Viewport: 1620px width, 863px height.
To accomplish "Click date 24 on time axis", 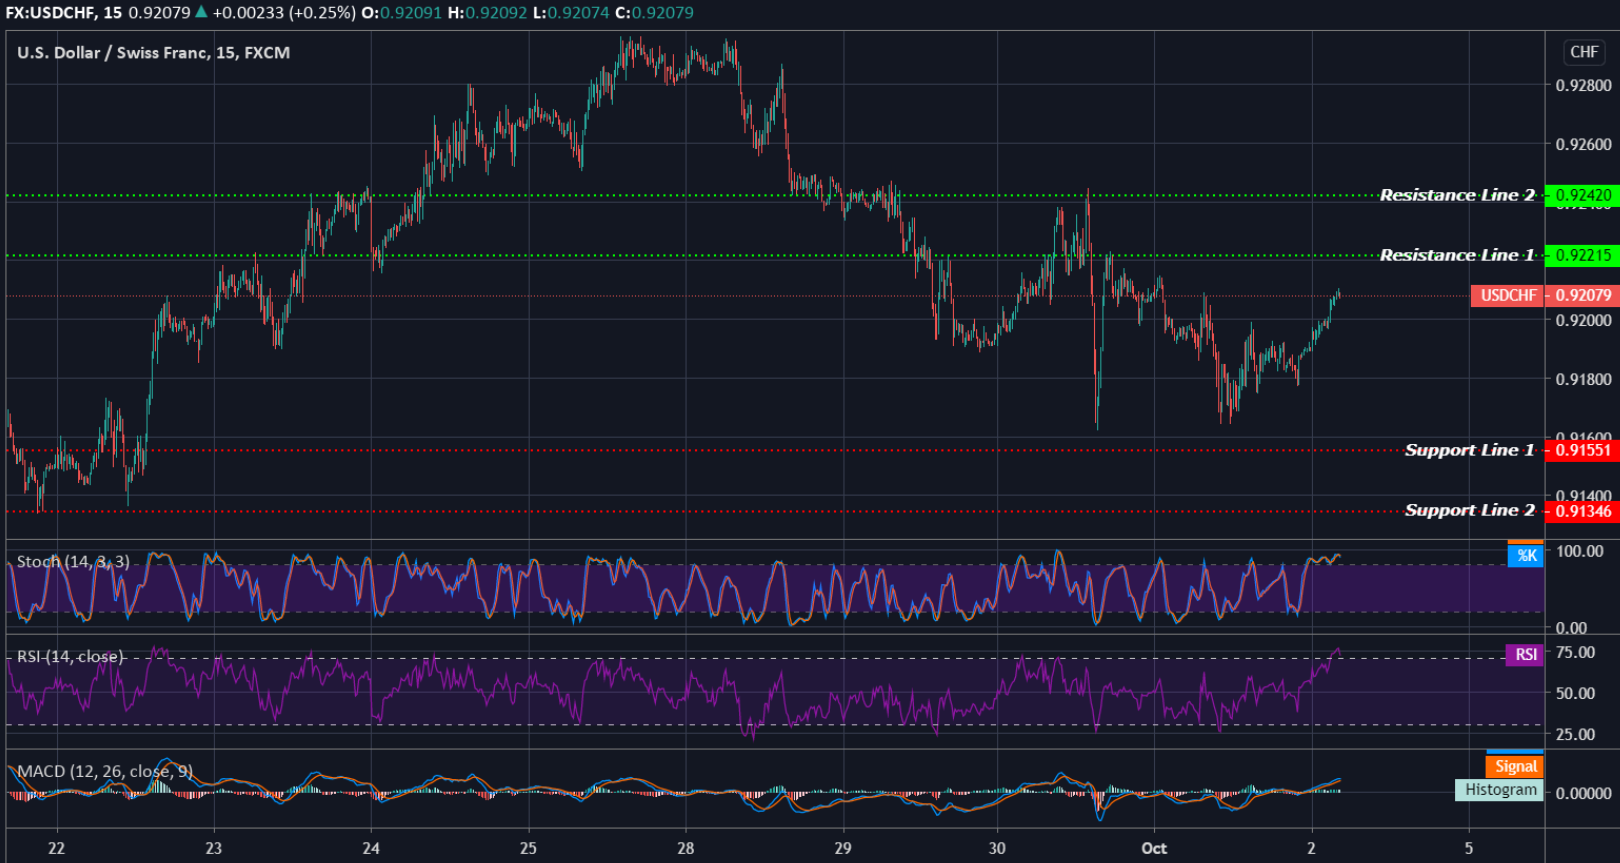I will pyautogui.click(x=371, y=848).
